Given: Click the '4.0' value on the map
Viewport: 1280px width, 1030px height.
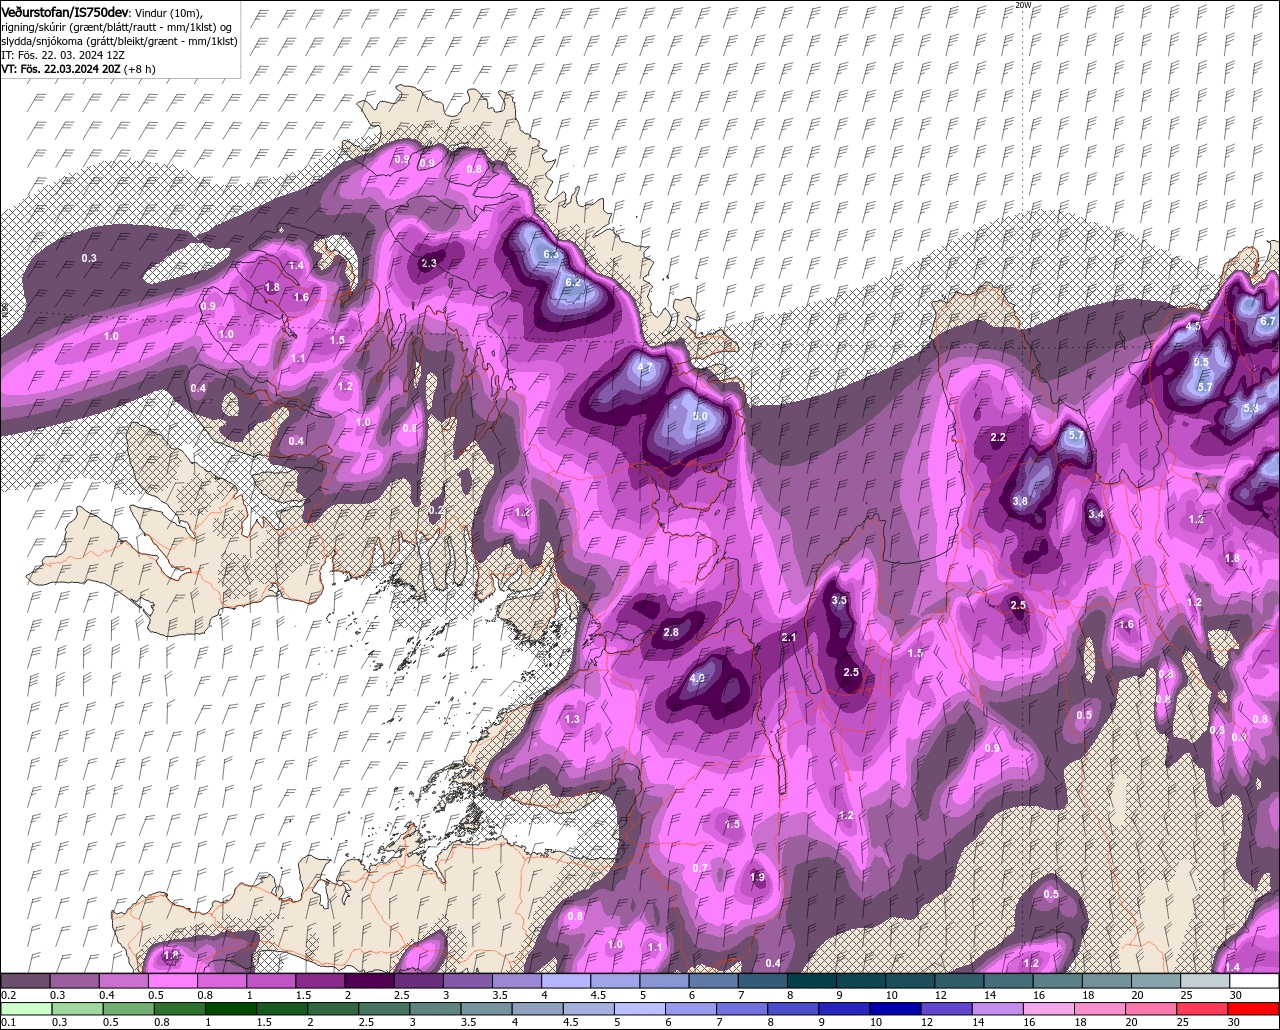Looking at the screenshot, I should coord(698,678).
